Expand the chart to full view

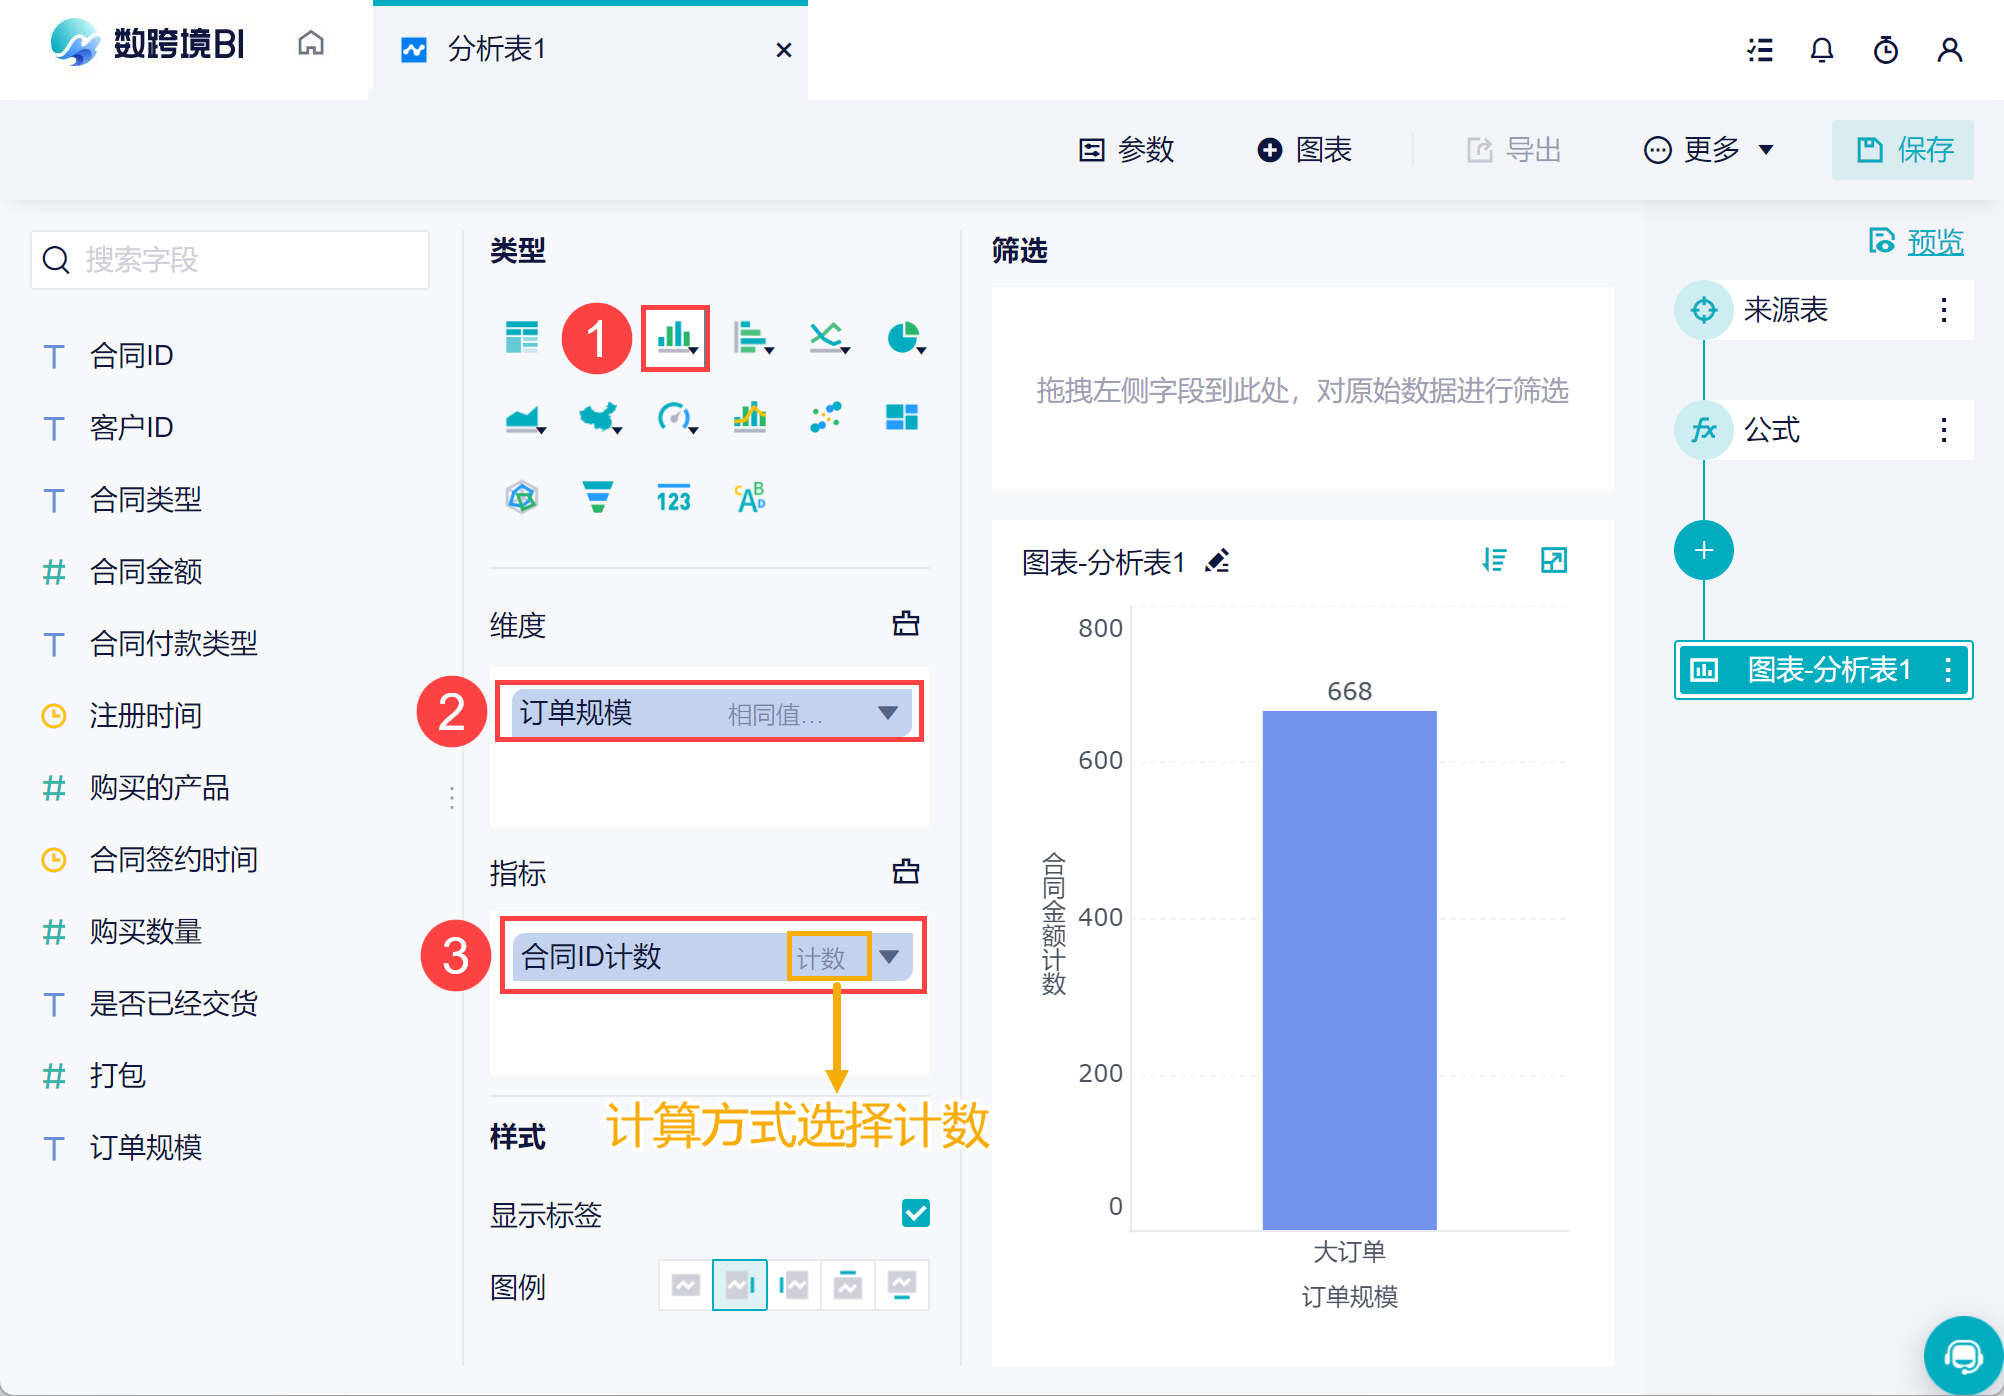(1554, 560)
